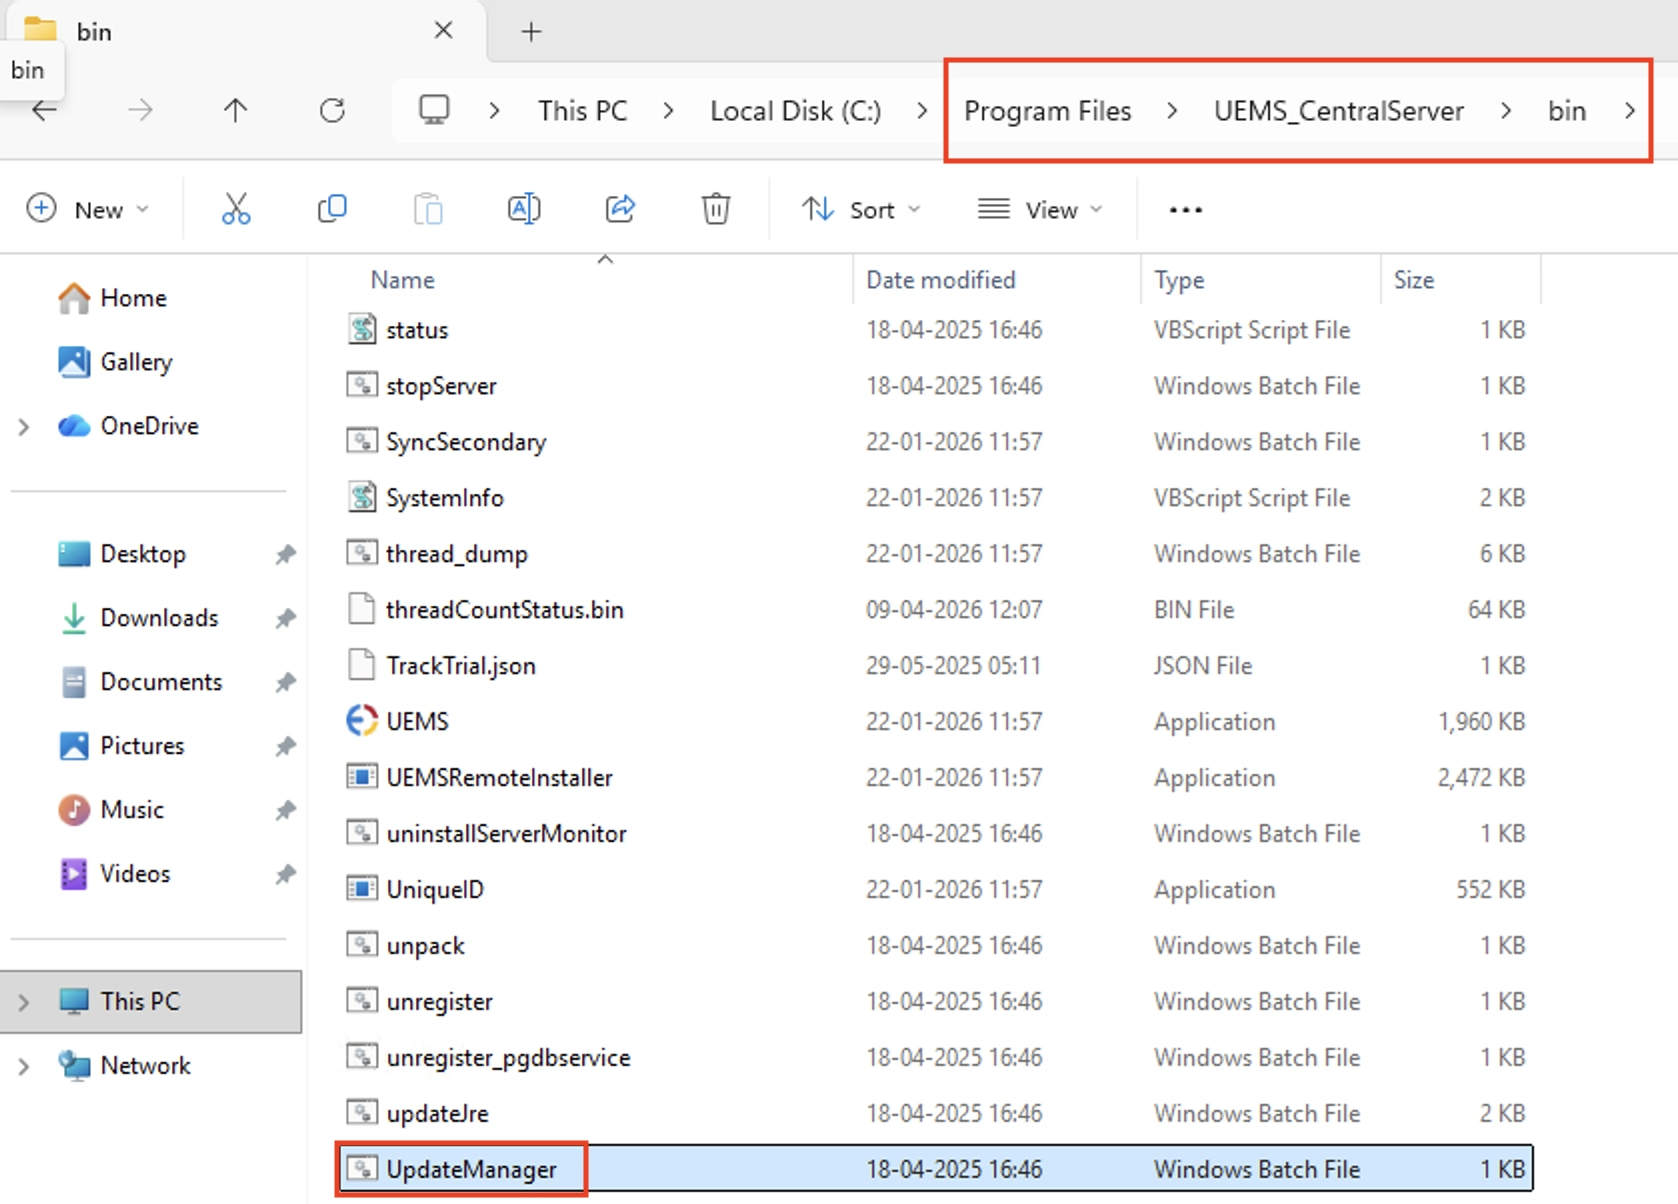Expand chevron after UEMS_CentralServer
1678x1204 pixels.
(x=1505, y=111)
